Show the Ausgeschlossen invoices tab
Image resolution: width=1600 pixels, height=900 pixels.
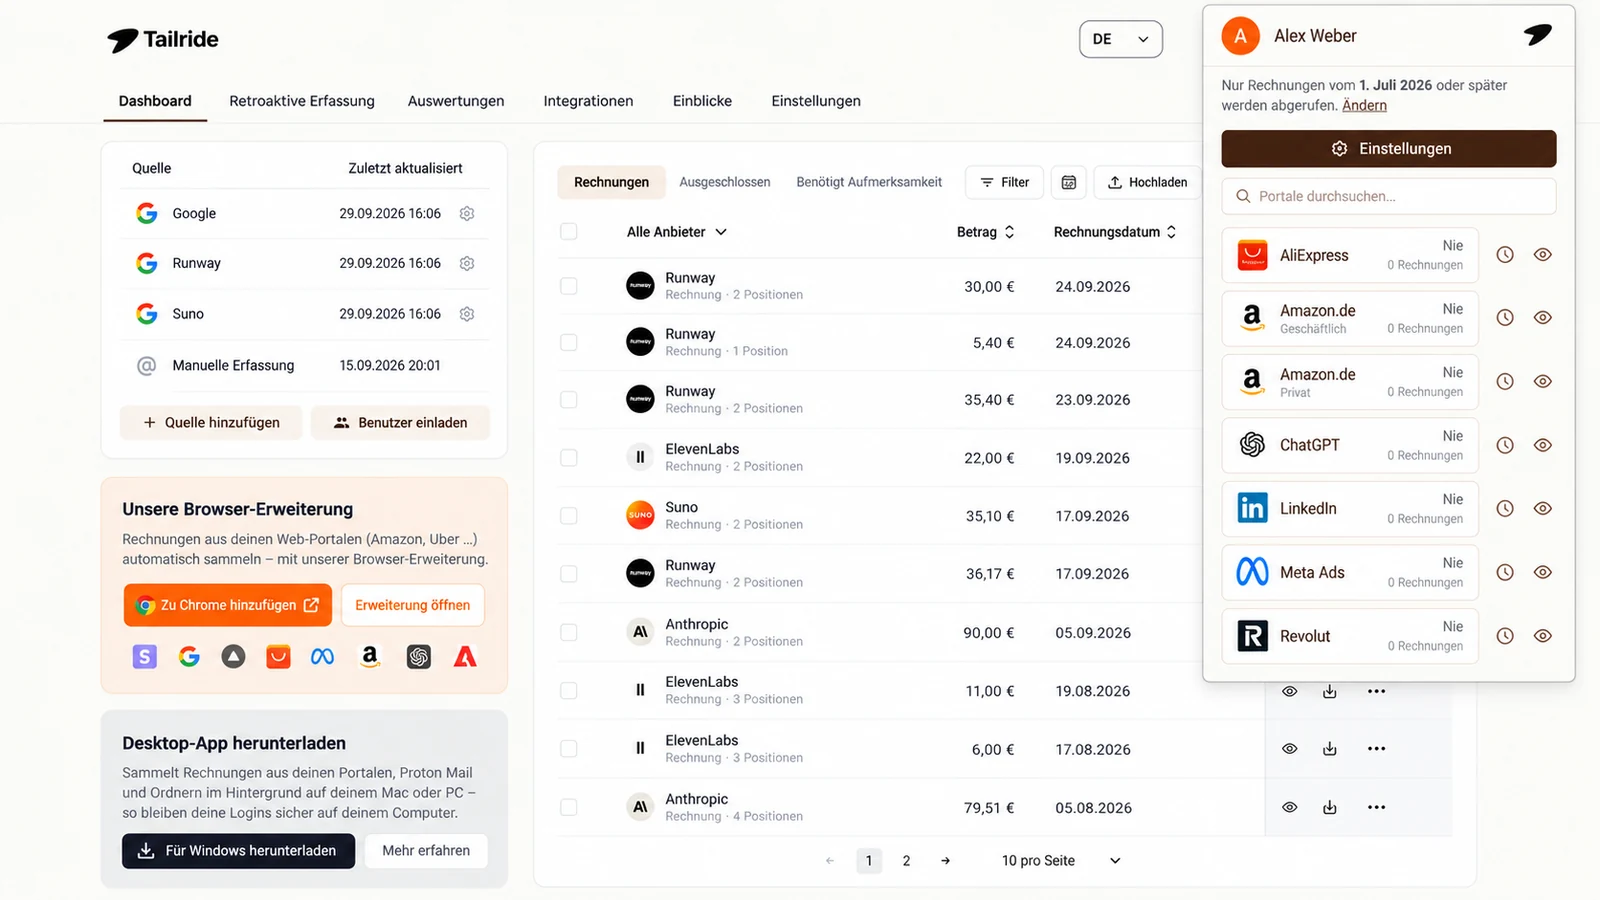[x=725, y=182]
